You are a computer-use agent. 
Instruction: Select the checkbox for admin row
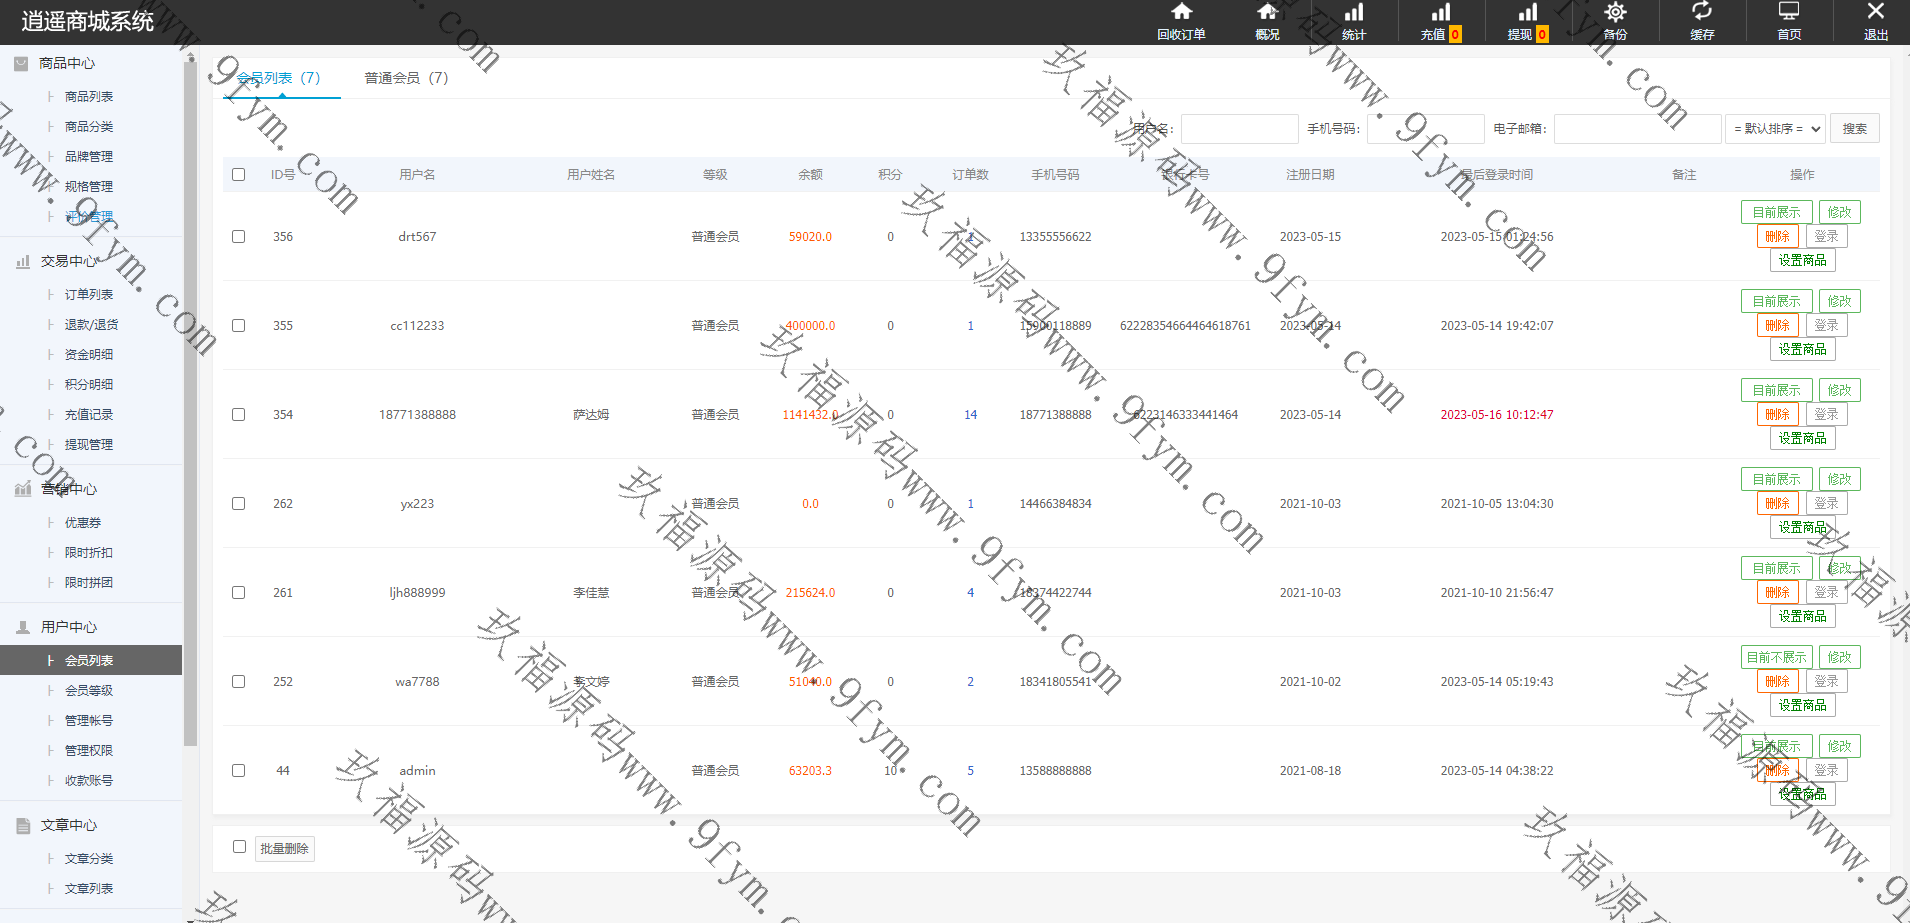pyautogui.click(x=239, y=771)
